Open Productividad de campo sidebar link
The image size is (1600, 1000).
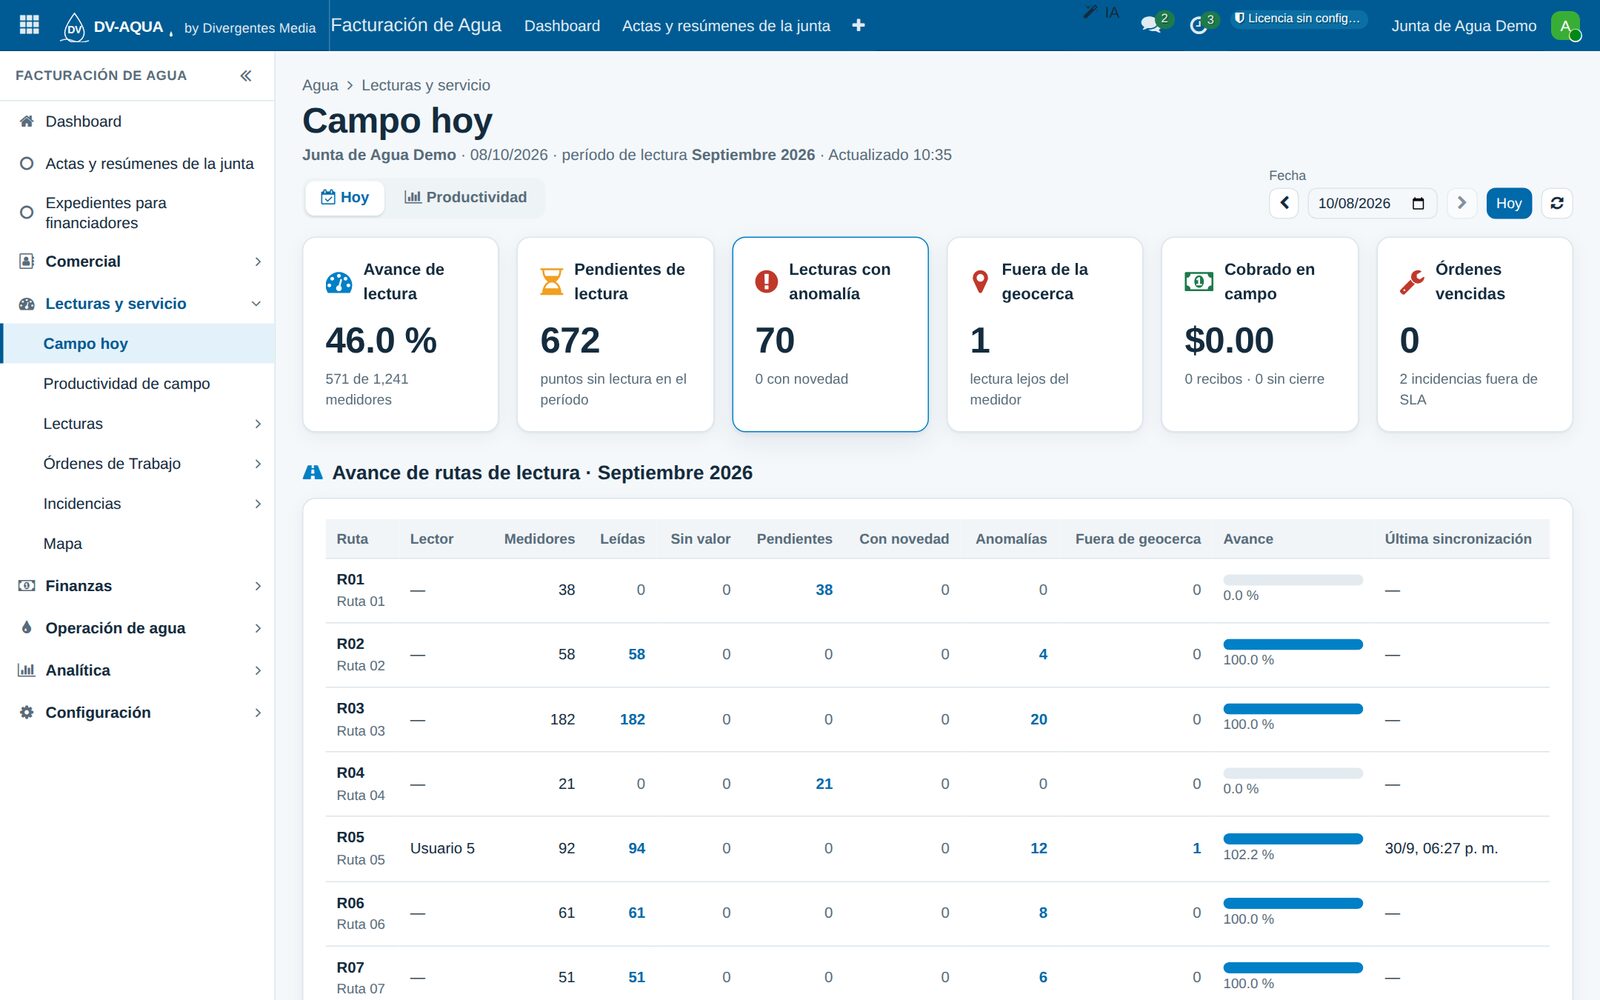coord(137,383)
